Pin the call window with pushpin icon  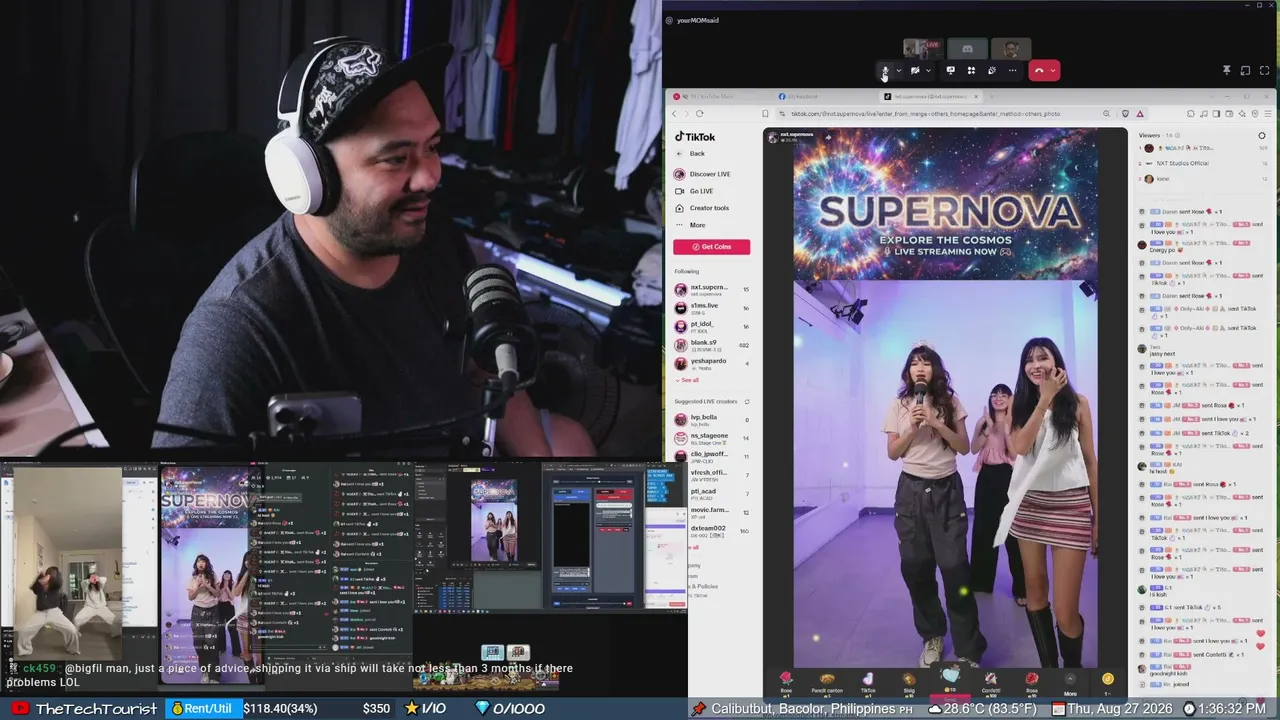click(x=1226, y=71)
